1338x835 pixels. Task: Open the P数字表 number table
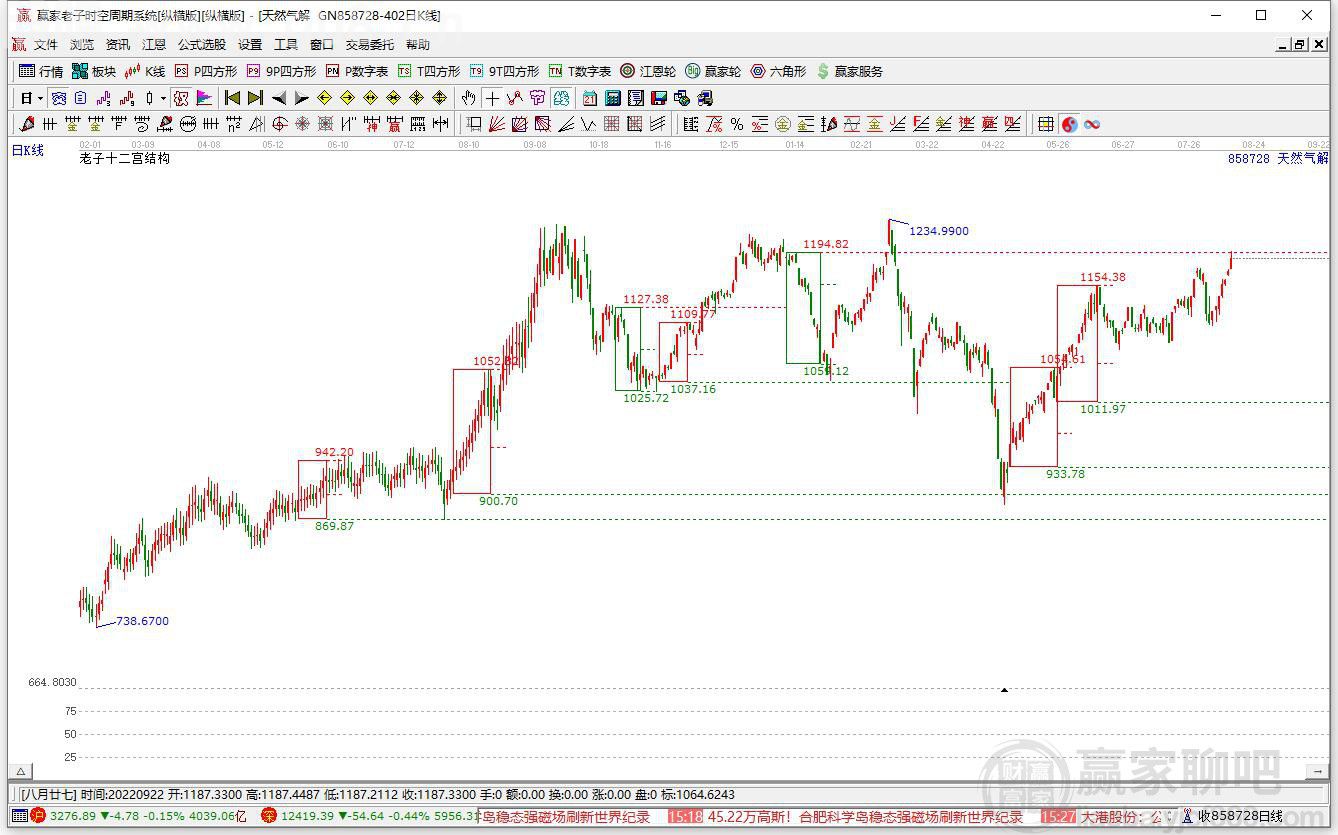click(357, 71)
